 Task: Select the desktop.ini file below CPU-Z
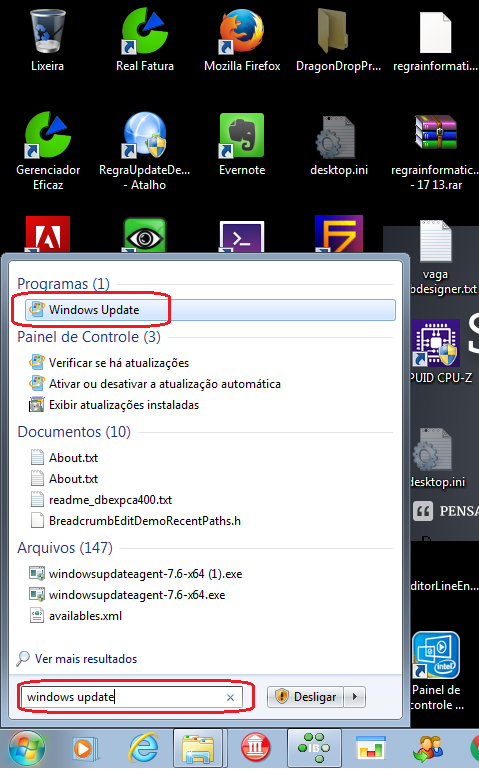point(439,458)
